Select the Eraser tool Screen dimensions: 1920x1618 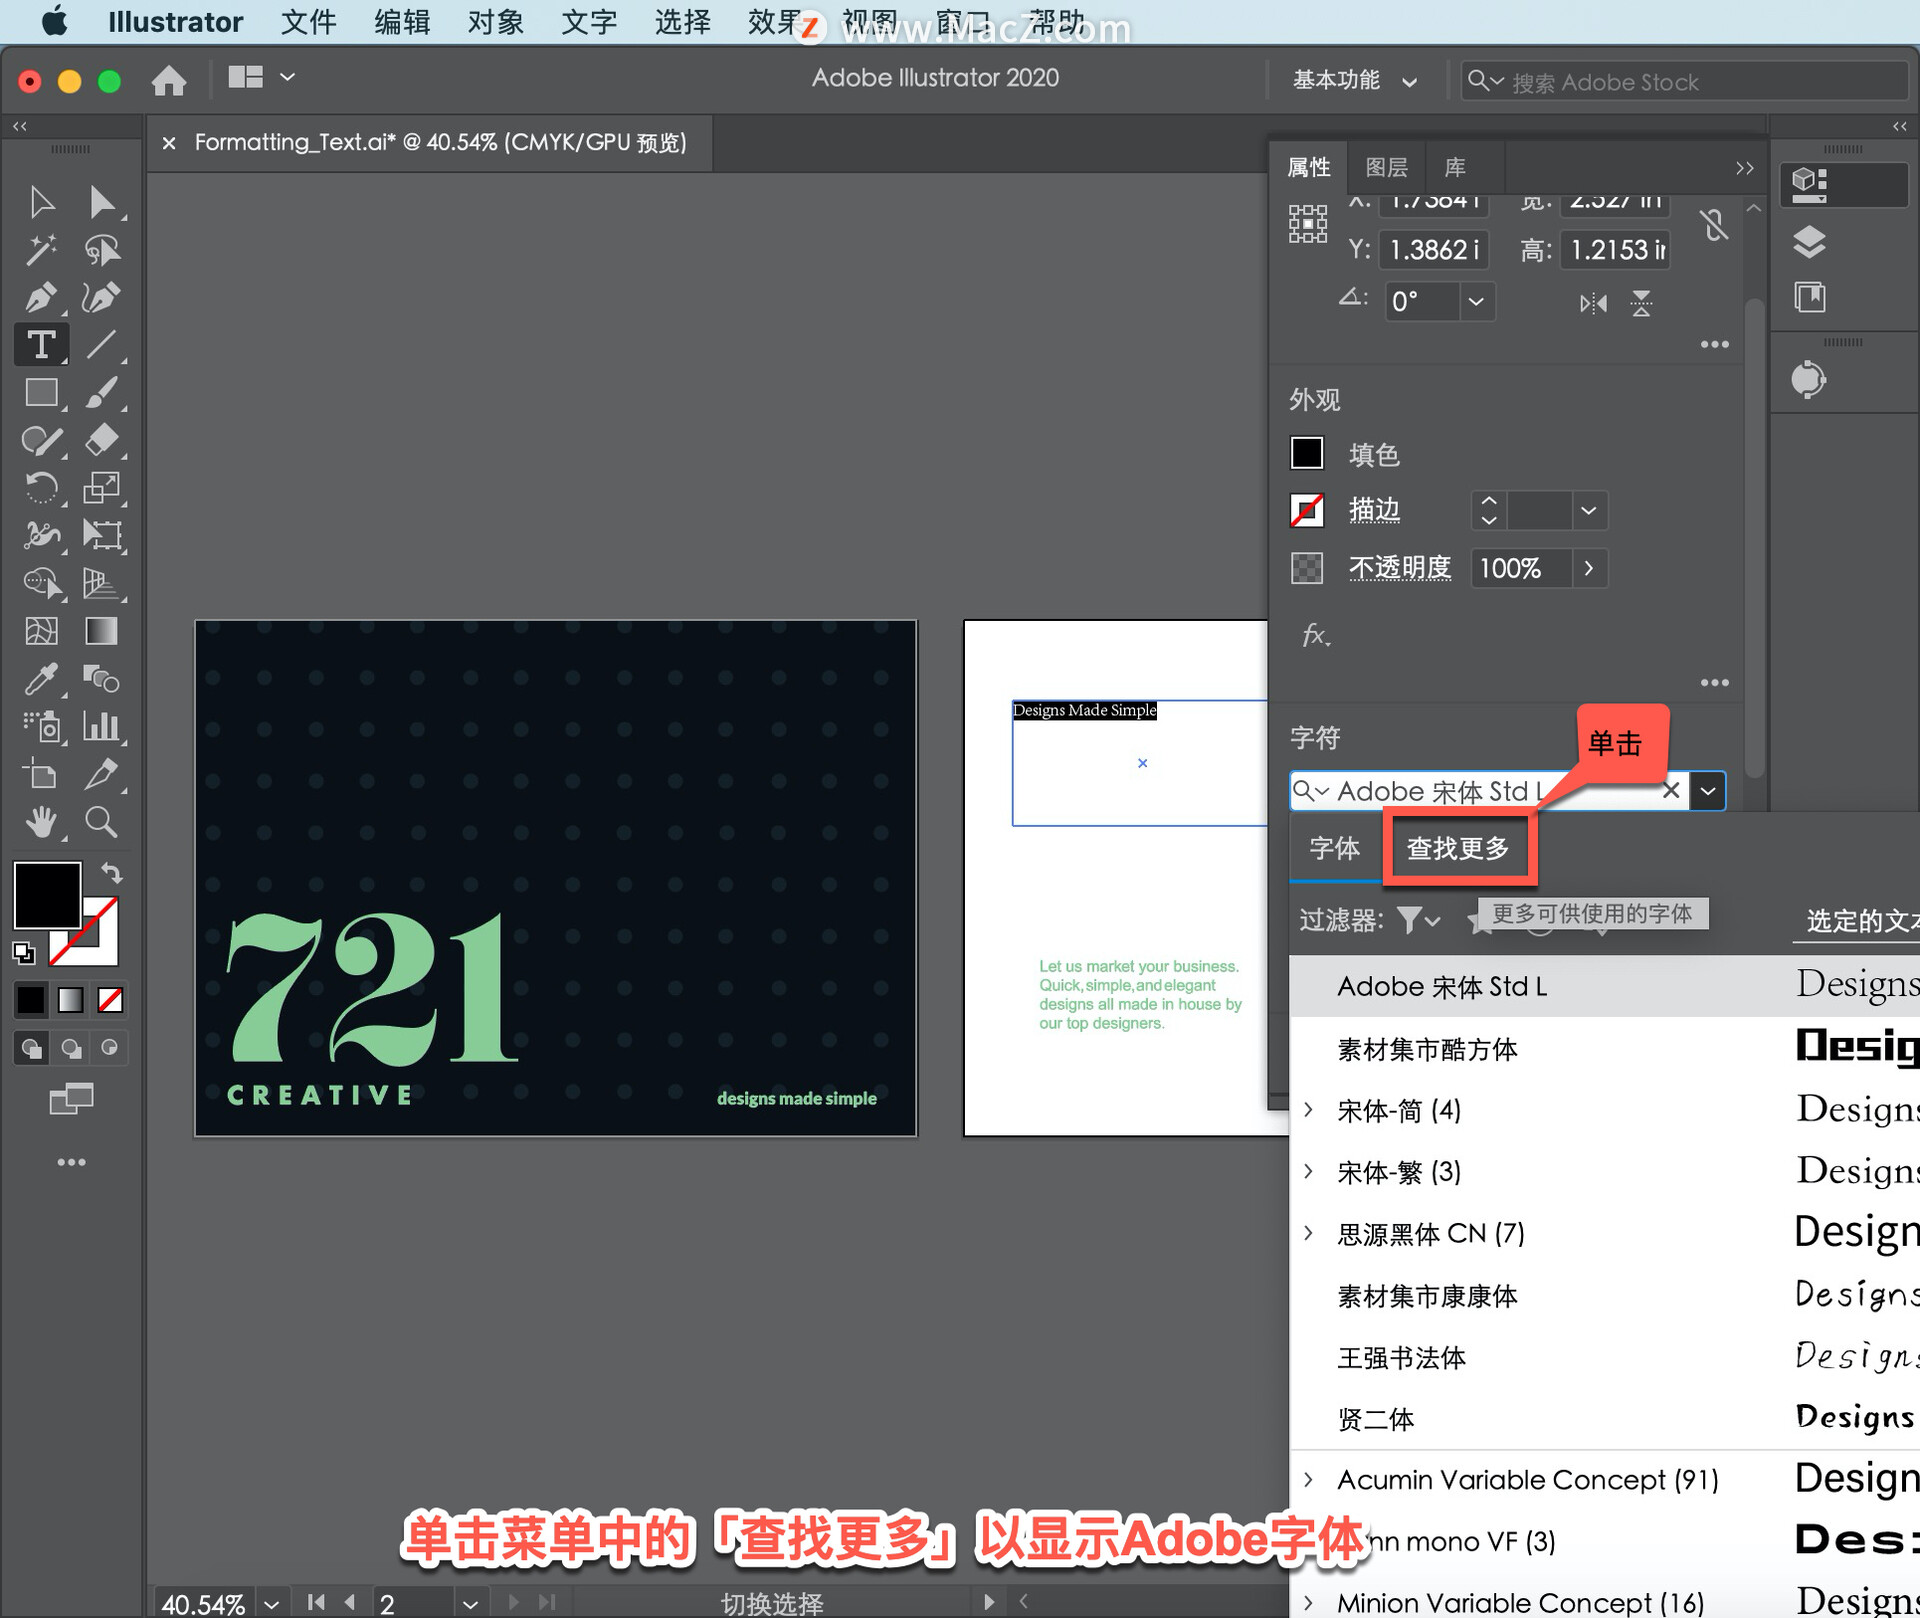pyautogui.click(x=101, y=440)
